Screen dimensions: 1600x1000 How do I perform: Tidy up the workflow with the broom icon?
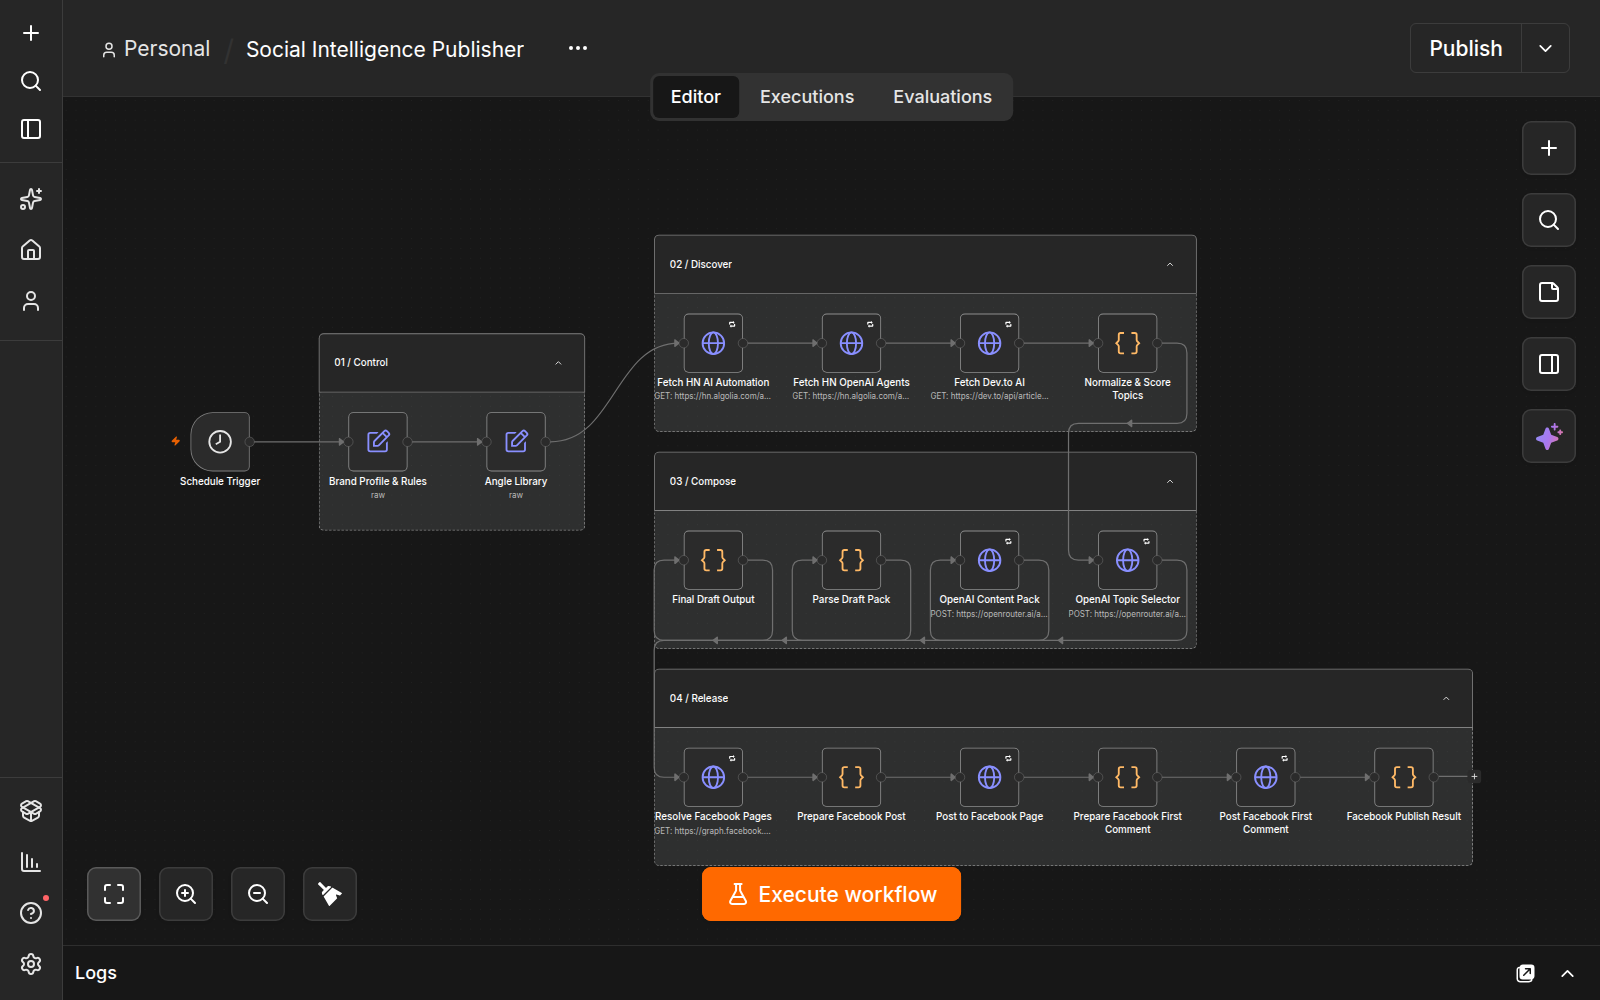point(330,894)
